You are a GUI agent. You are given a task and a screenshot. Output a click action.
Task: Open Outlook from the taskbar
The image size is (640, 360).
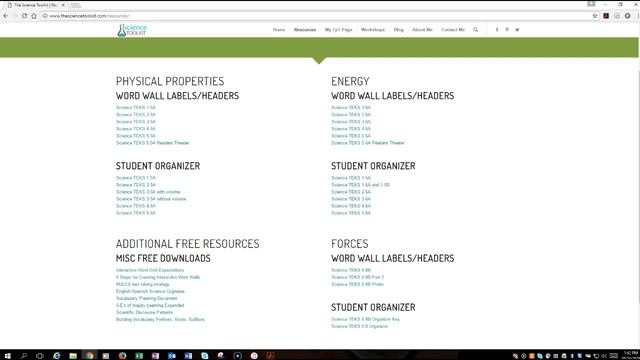tap(172, 356)
